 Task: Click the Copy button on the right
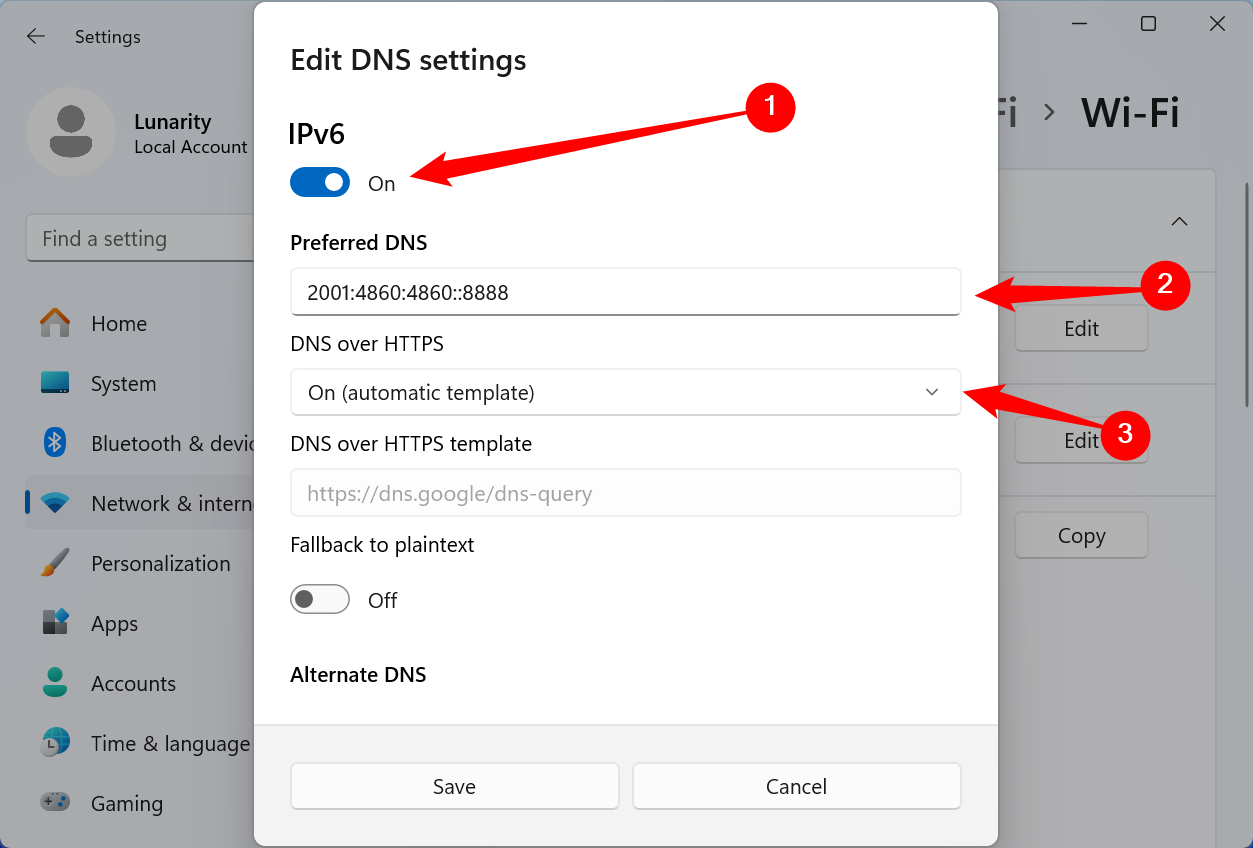(1081, 535)
